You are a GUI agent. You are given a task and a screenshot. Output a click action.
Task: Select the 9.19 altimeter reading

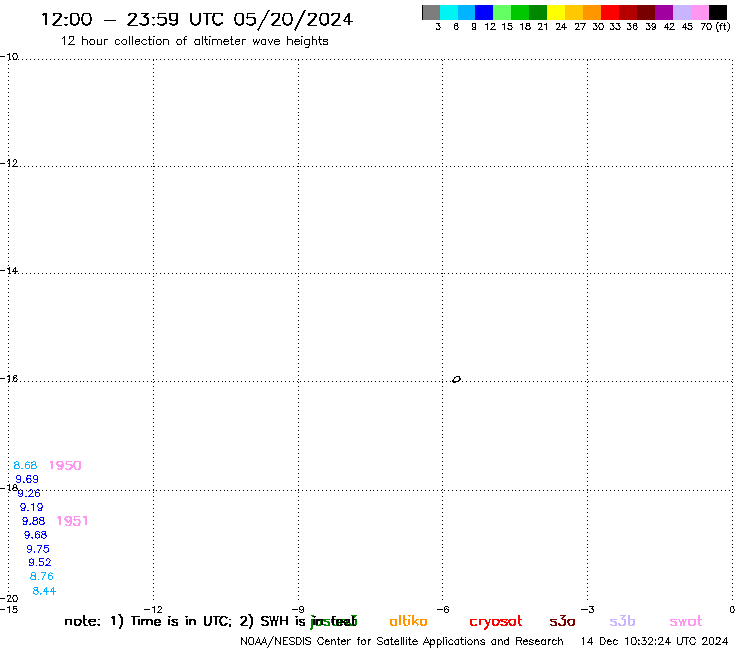tap(32, 507)
